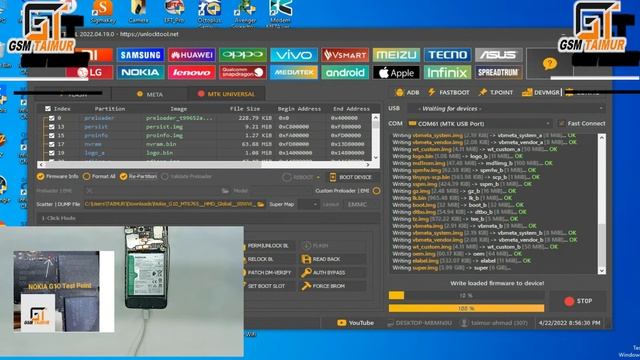This screenshot has height=360, width=640.
Task: Select the Lenovo brand icon
Action: pyautogui.click(x=191, y=73)
